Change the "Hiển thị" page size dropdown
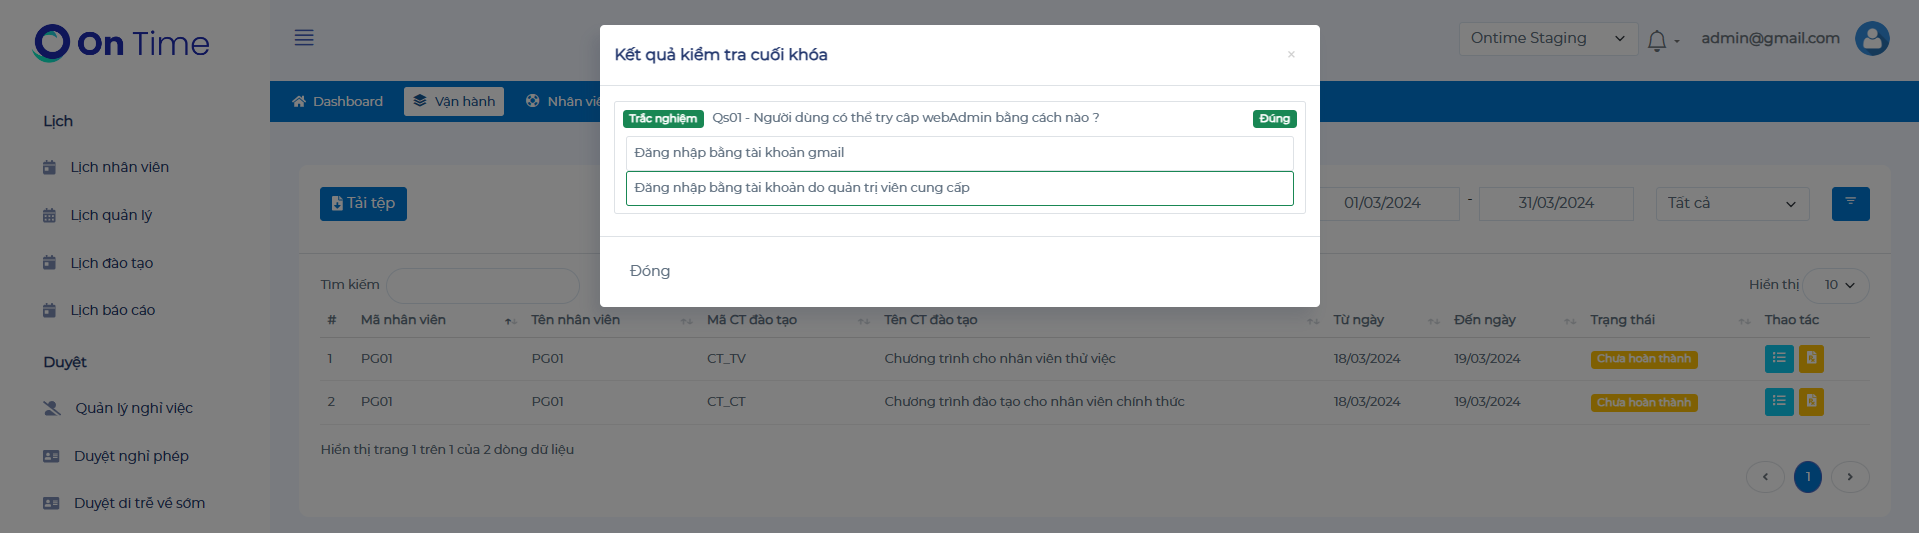Image resolution: width=1919 pixels, height=533 pixels. tap(1838, 285)
